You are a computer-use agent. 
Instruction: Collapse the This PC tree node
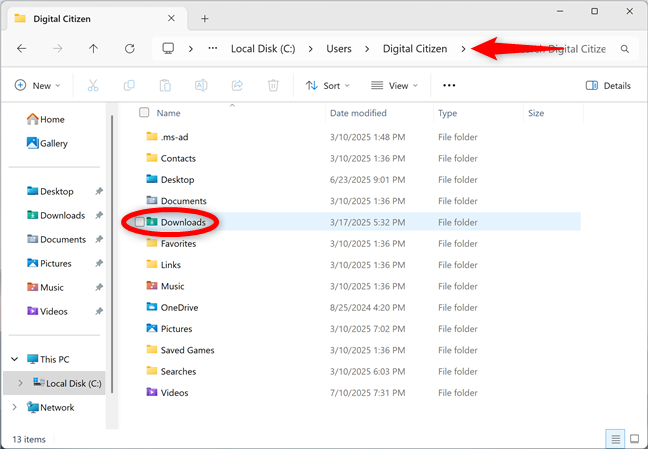coord(14,359)
